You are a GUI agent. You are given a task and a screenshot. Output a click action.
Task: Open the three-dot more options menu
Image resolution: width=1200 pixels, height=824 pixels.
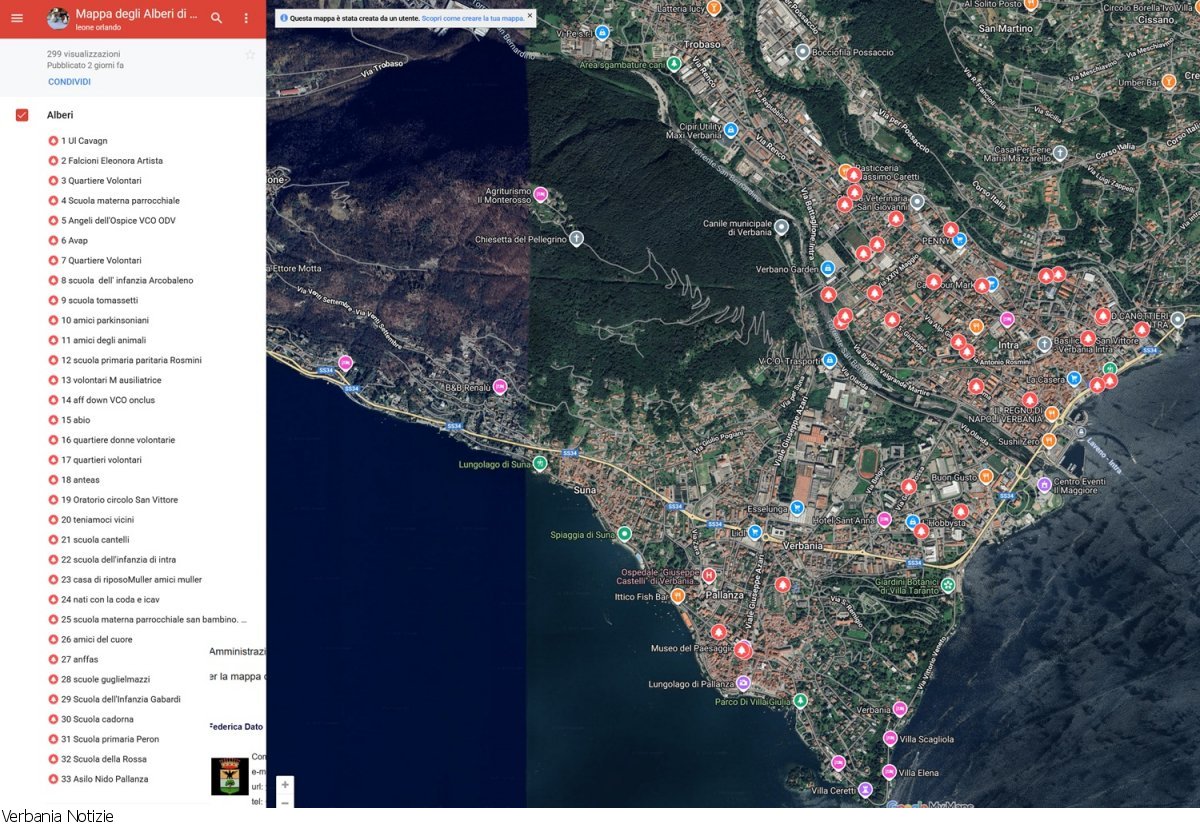(246, 18)
